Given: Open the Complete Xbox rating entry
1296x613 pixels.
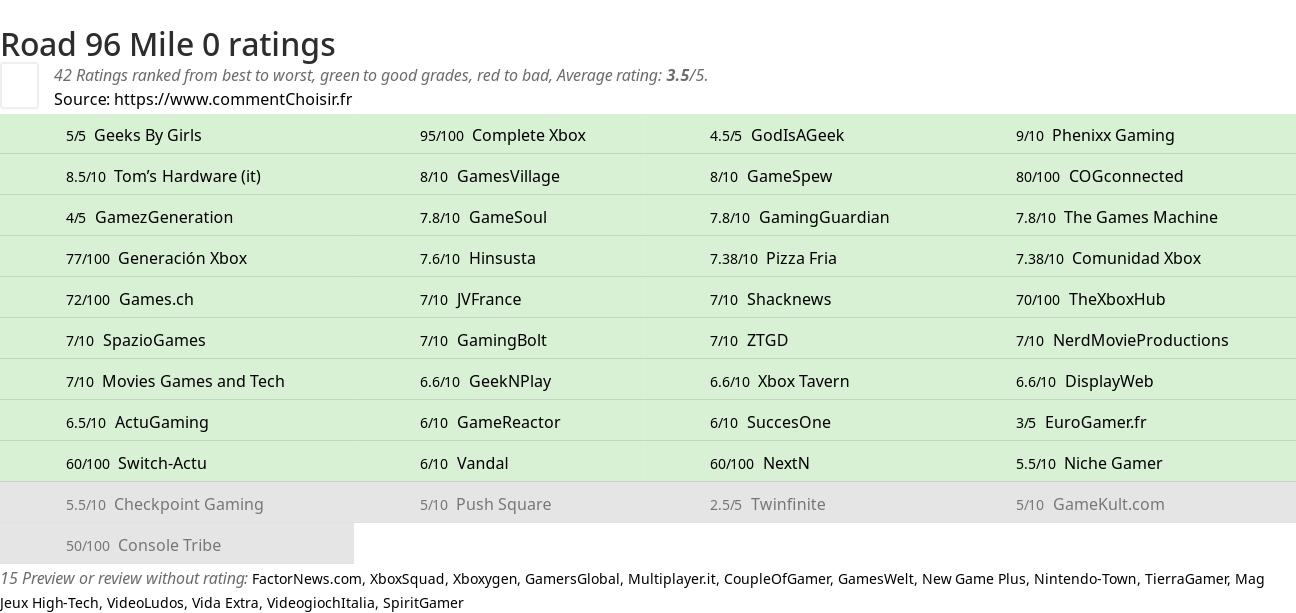Looking at the screenshot, I should (x=529, y=135).
